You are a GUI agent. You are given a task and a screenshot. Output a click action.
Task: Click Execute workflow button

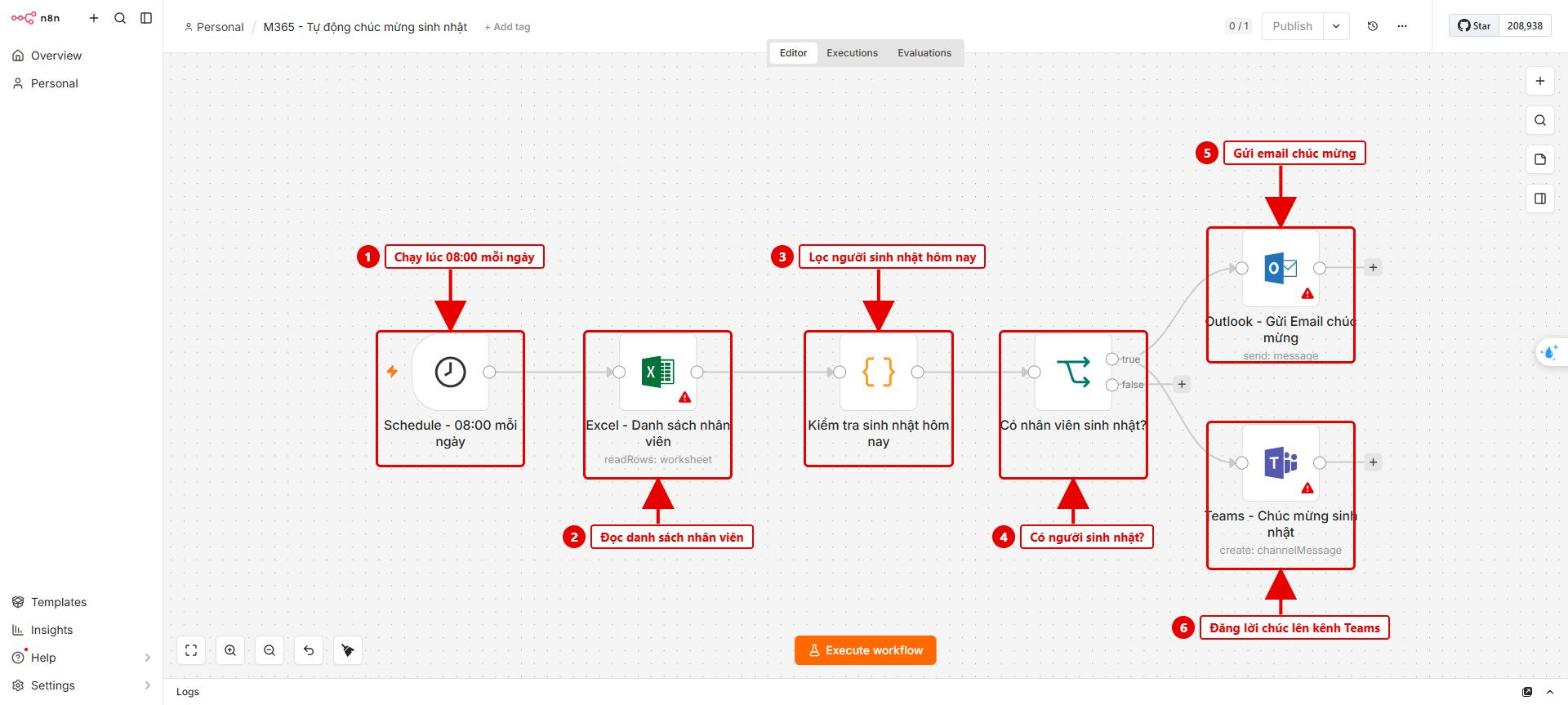tap(866, 650)
